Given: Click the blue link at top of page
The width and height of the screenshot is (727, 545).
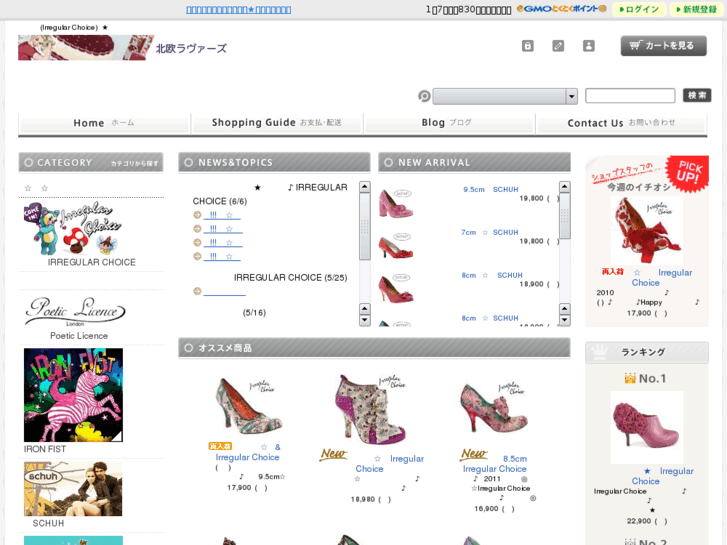Looking at the screenshot, I should pos(238,10).
